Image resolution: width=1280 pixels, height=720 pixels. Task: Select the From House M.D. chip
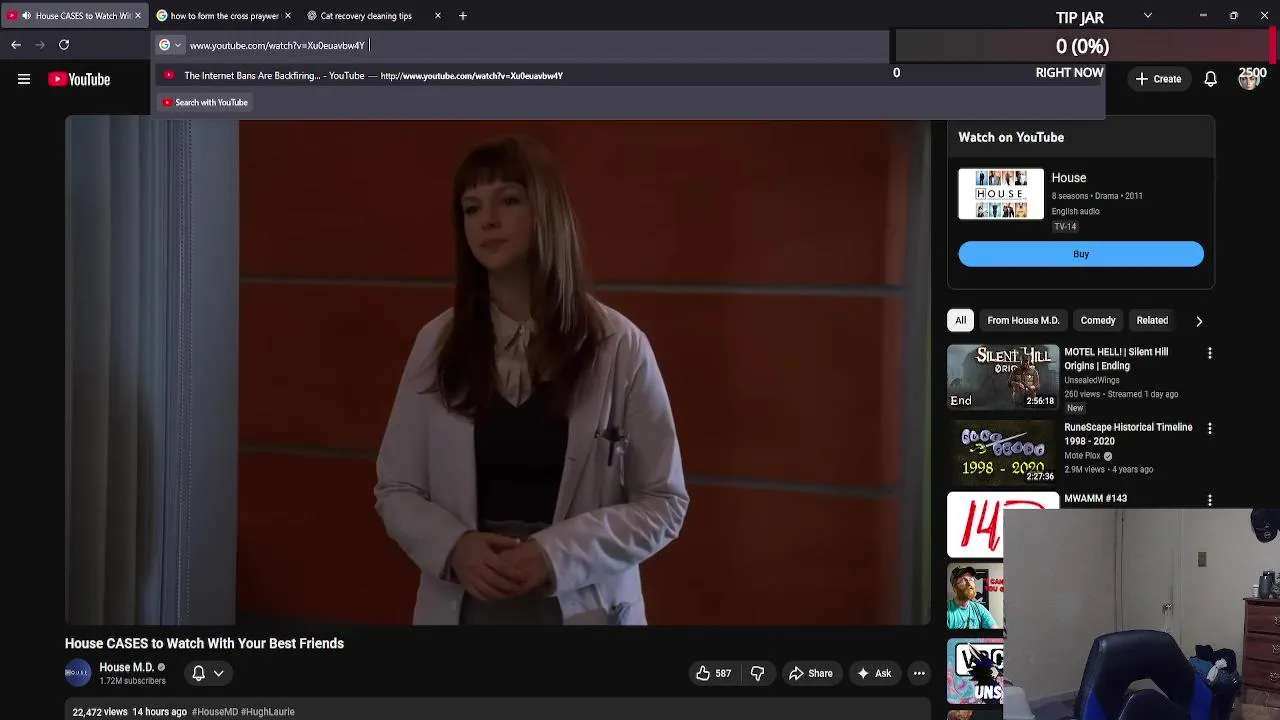(x=1023, y=320)
